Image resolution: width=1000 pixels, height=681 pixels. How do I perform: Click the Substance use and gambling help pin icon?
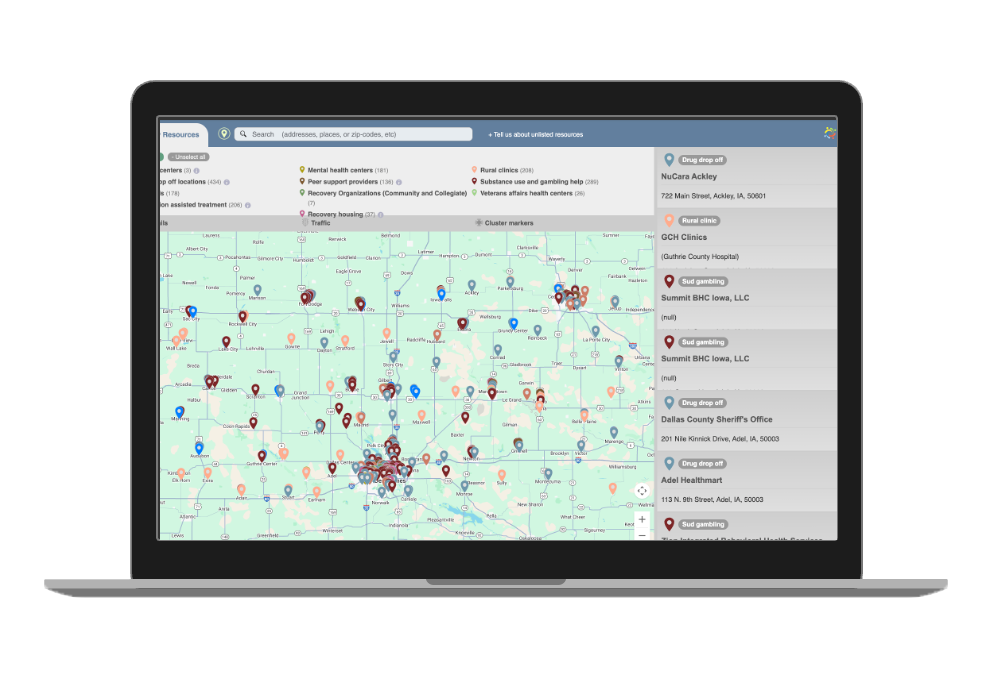pyautogui.click(x=474, y=181)
